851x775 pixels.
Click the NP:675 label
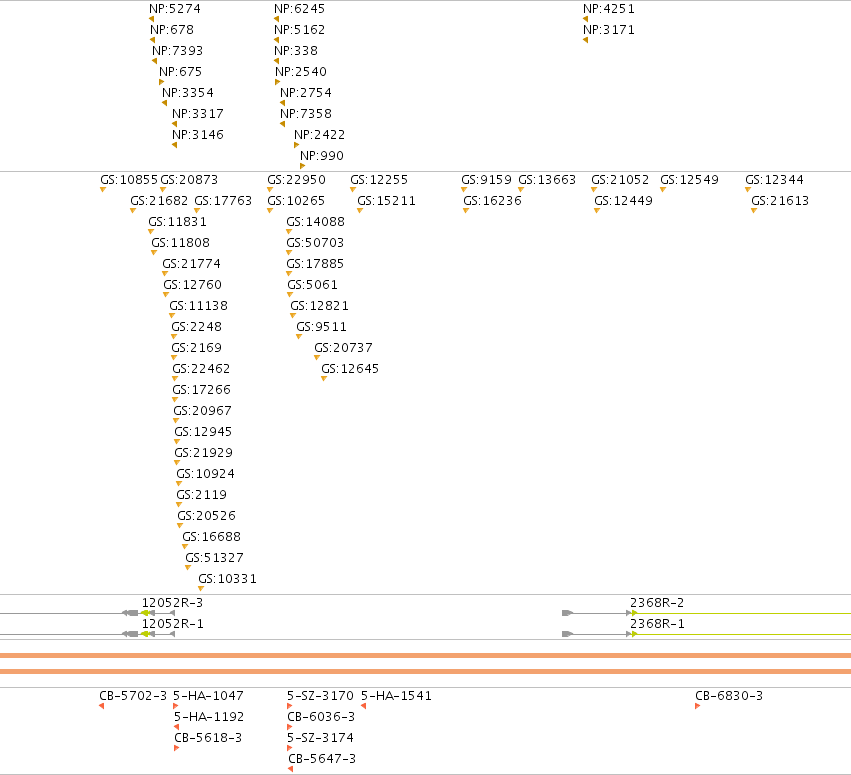(x=180, y=72)
